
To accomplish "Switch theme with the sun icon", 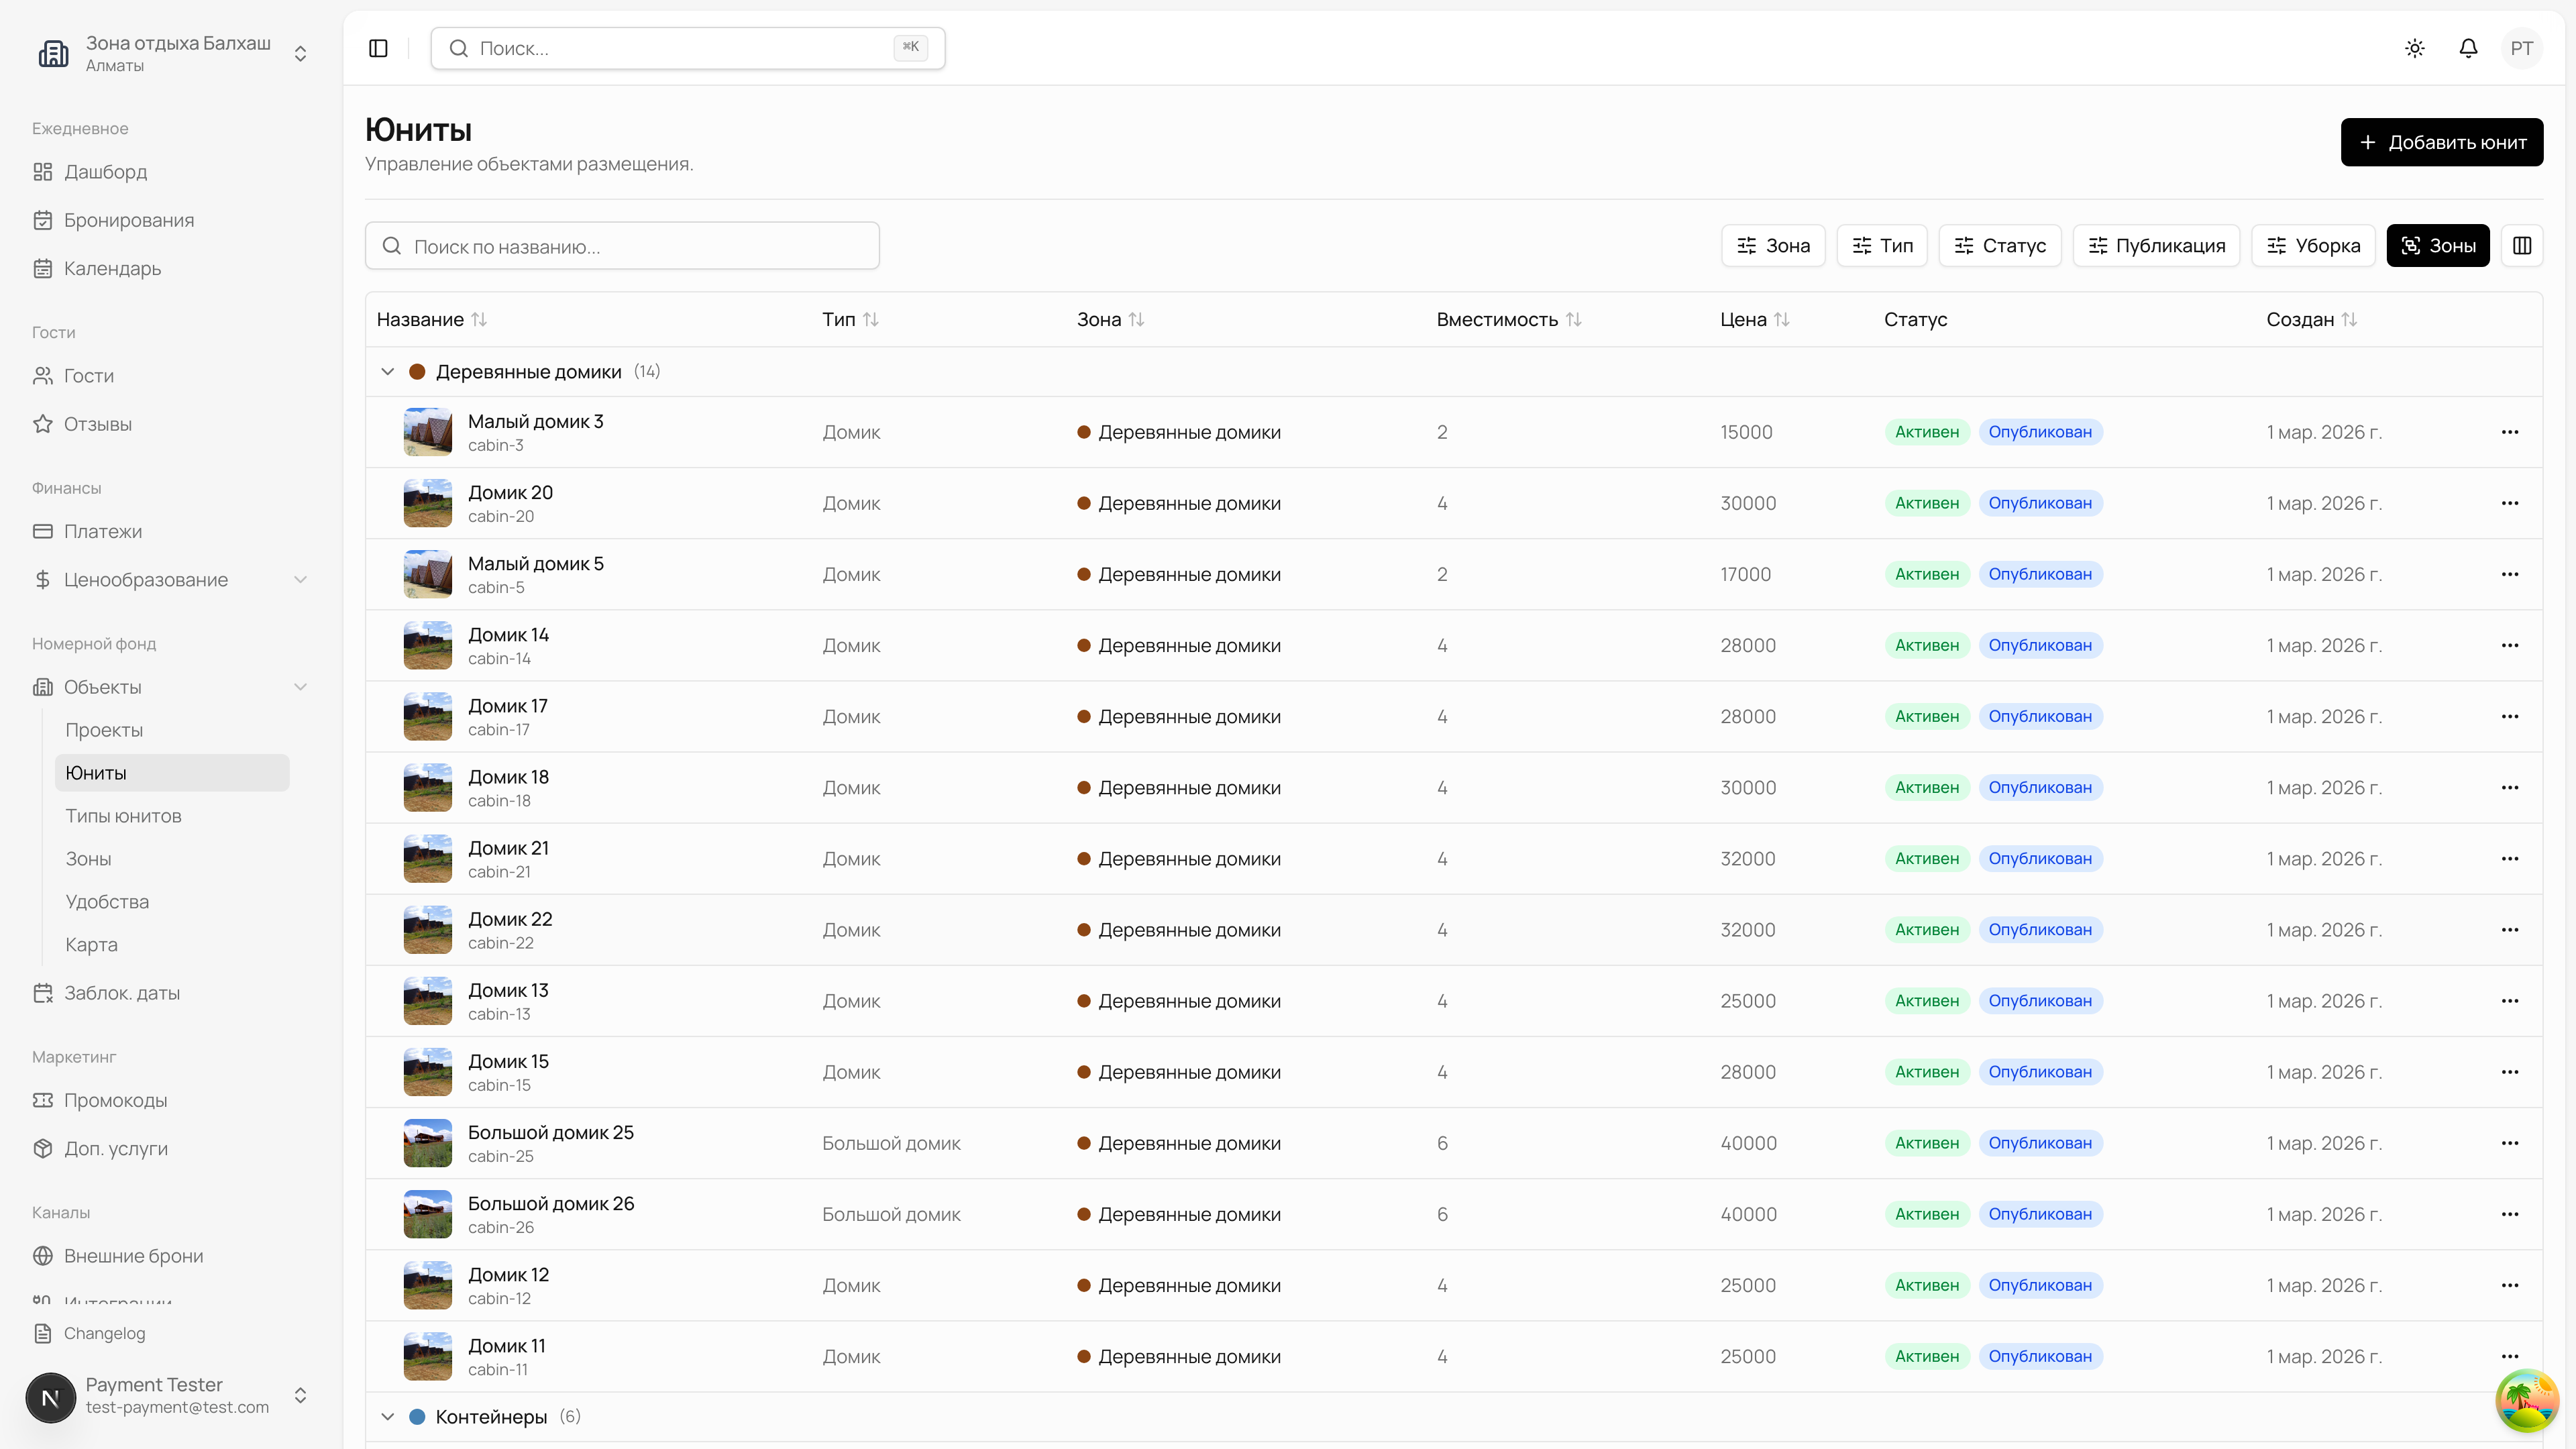I will (x=2415, y=48).
